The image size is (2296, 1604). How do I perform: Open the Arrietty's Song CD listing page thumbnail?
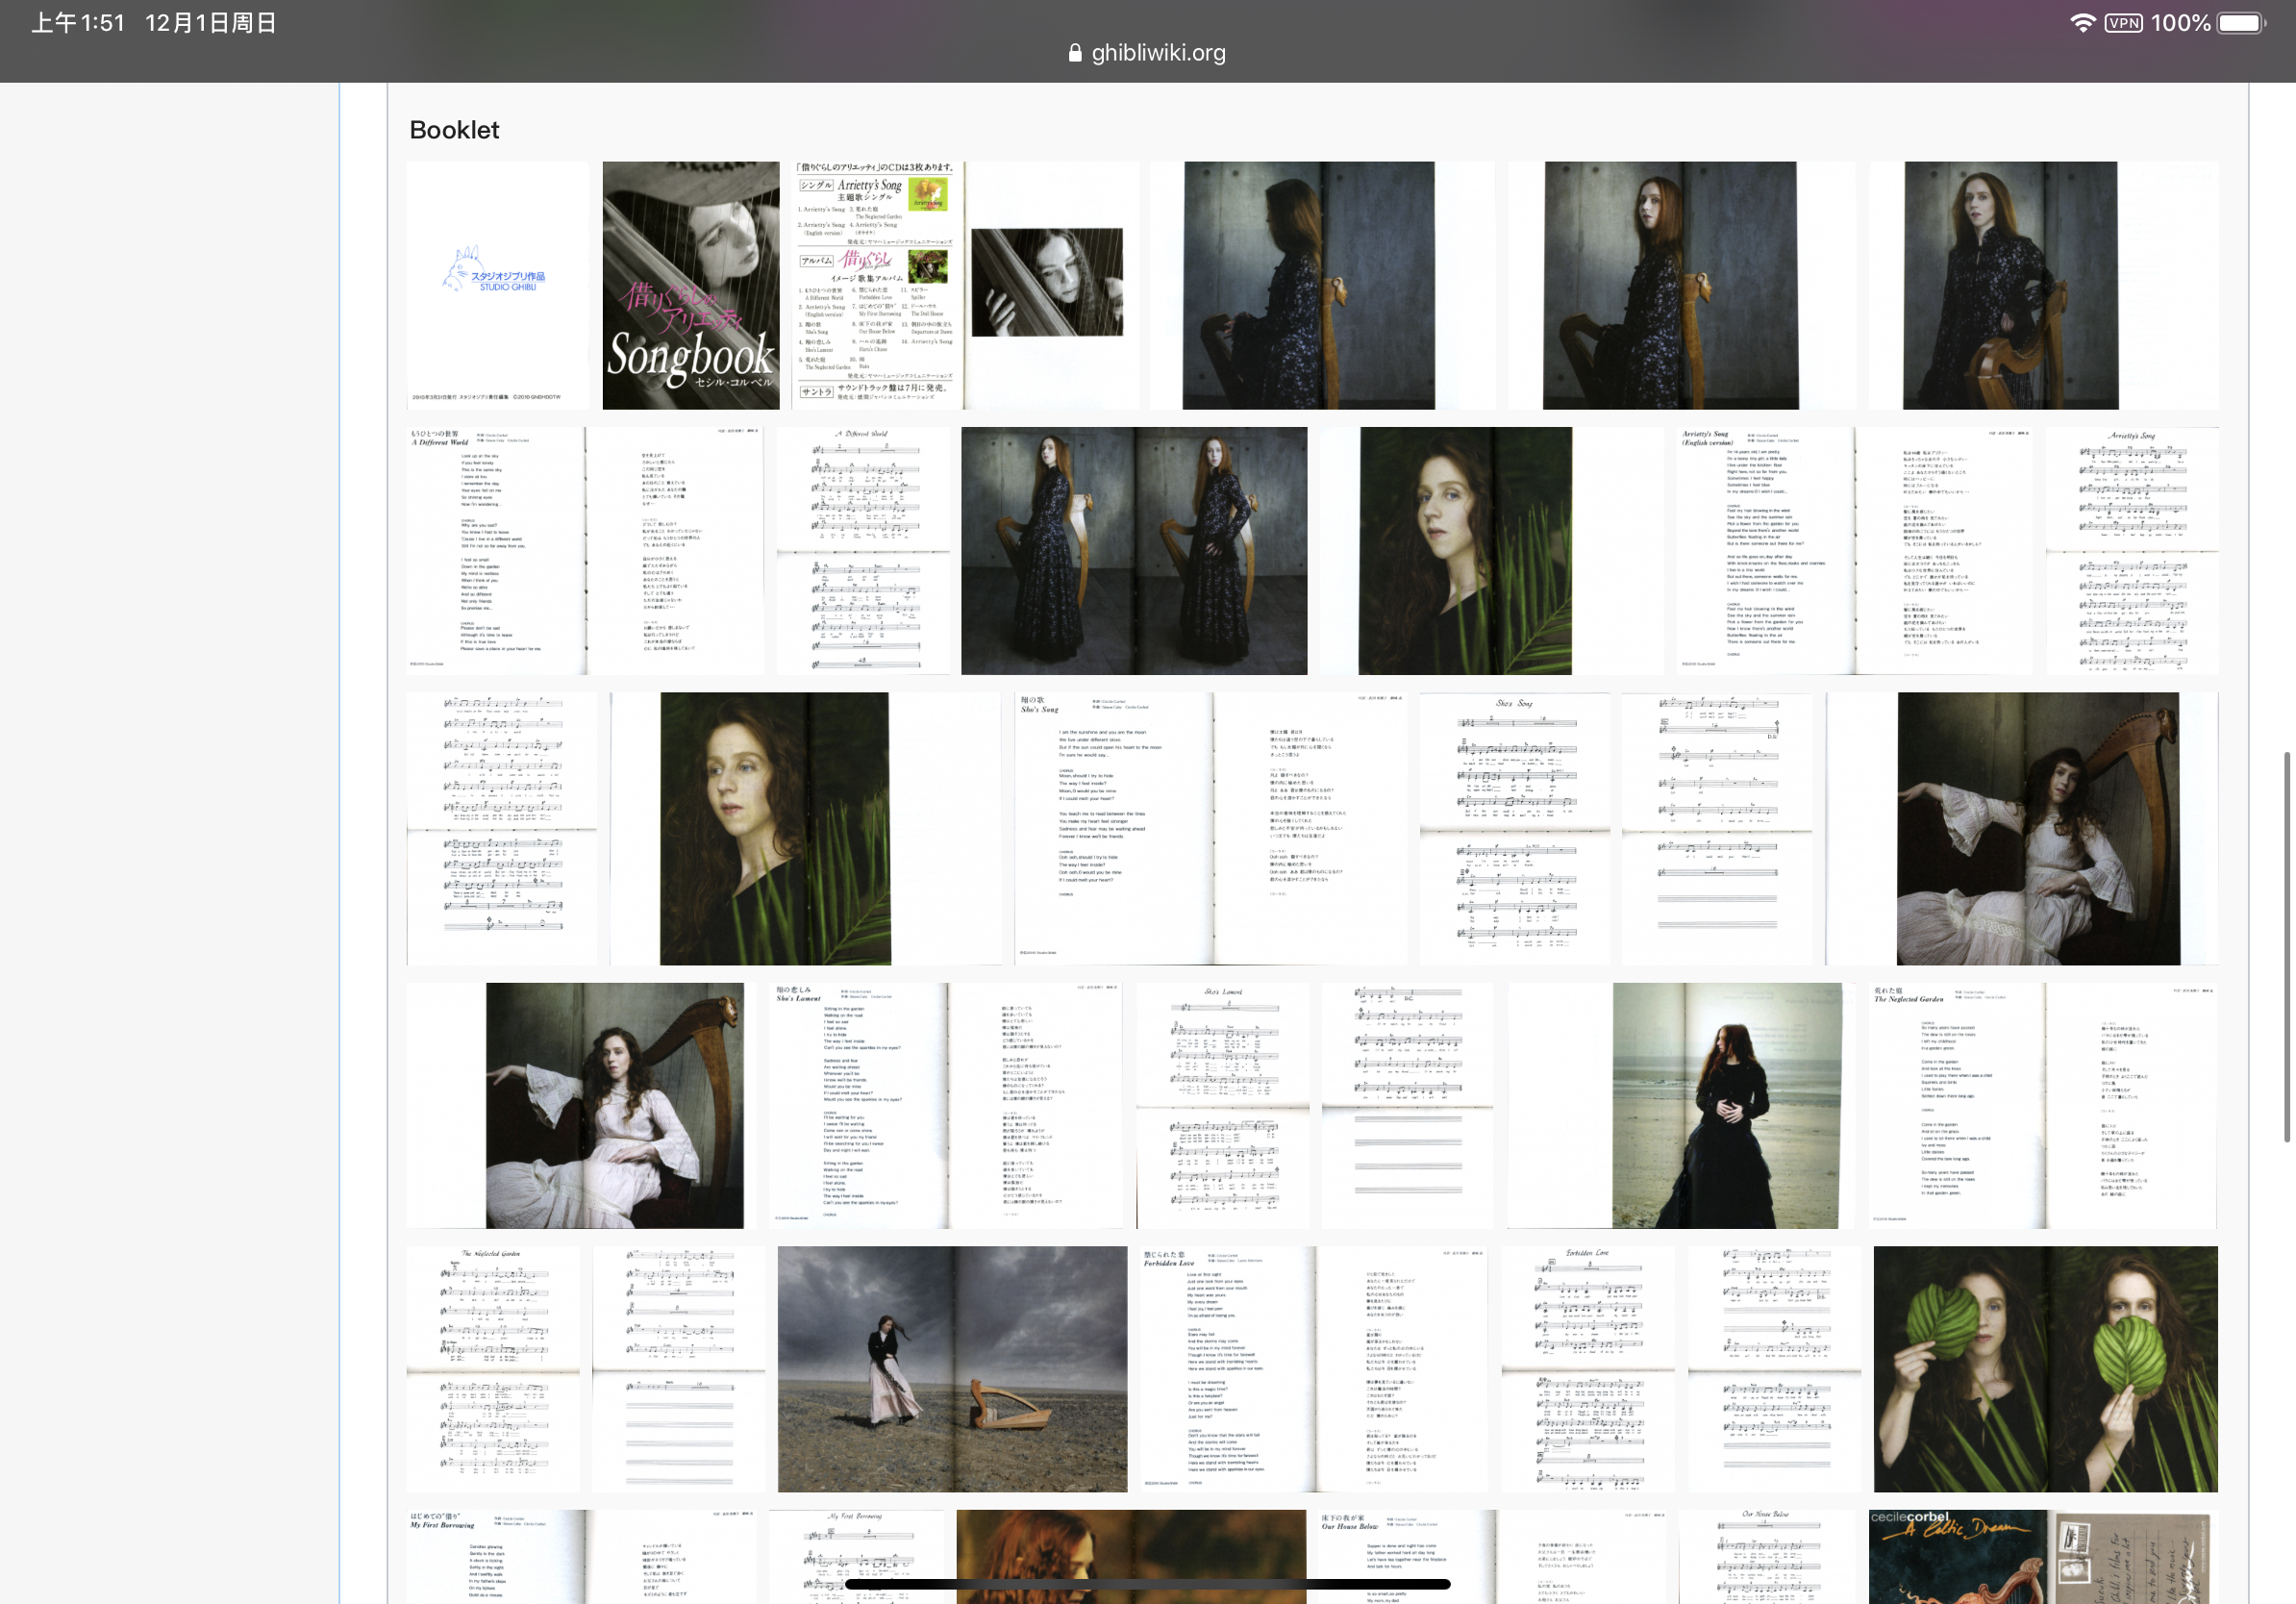pyautogui.click(x=965, y=285)
